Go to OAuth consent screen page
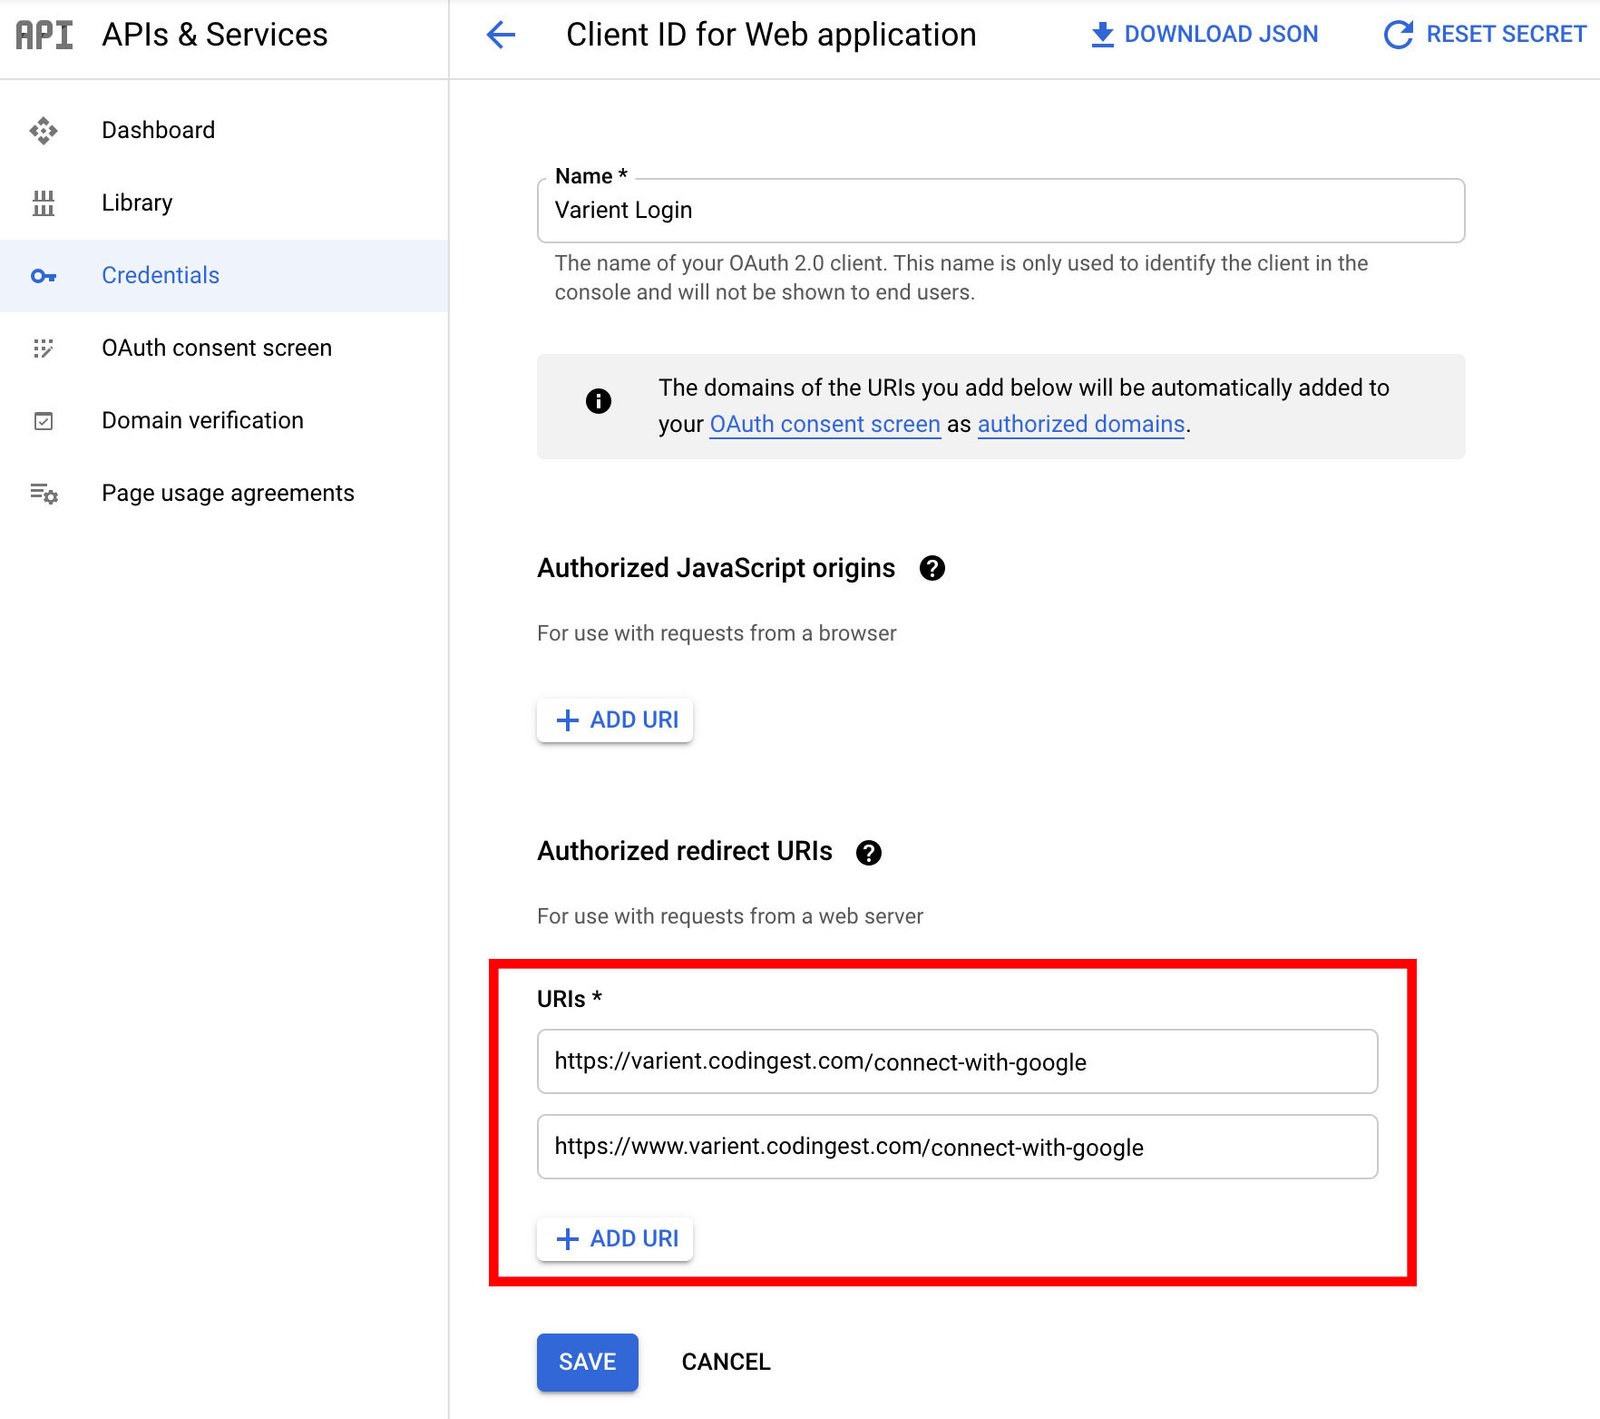 click(x=216, y=348)
